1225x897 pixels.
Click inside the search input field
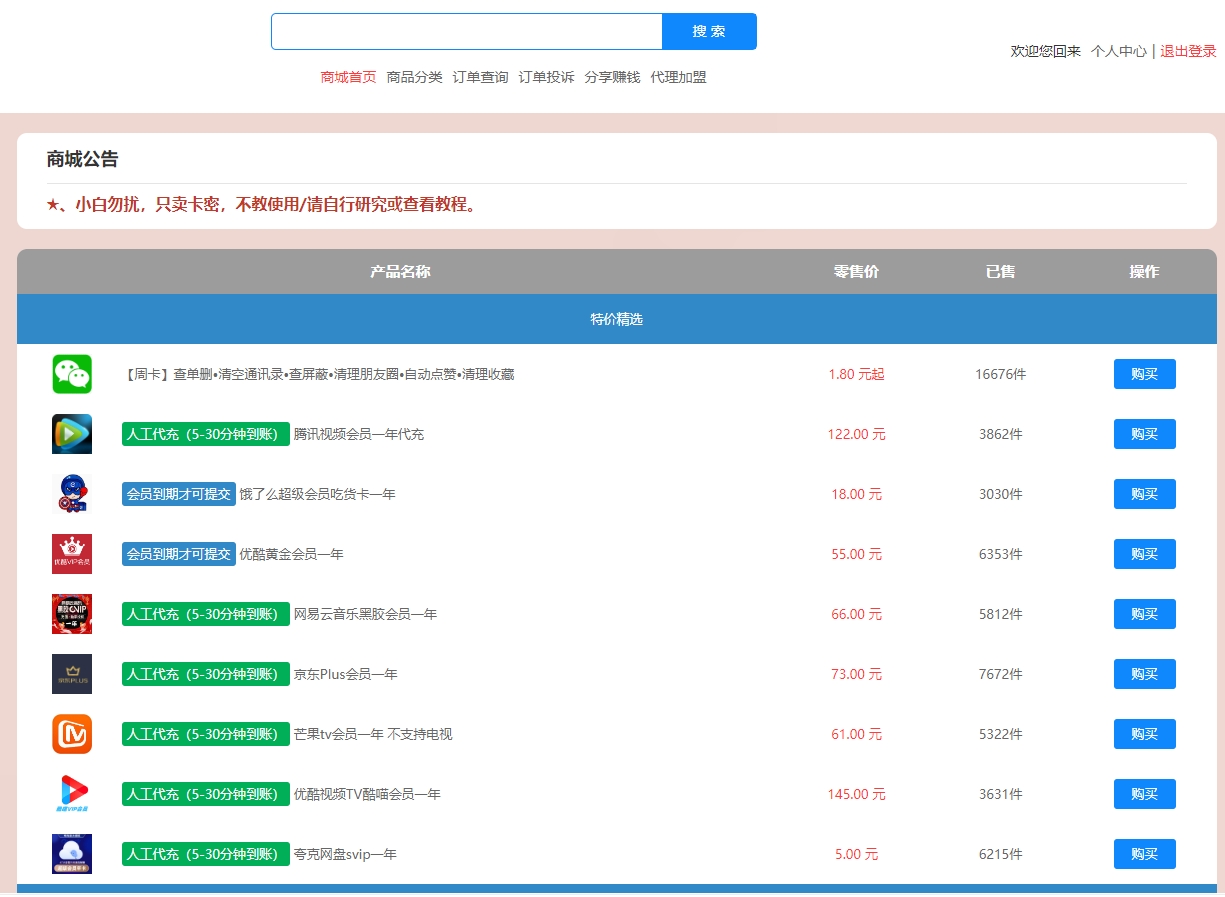(x=465, y=31)
